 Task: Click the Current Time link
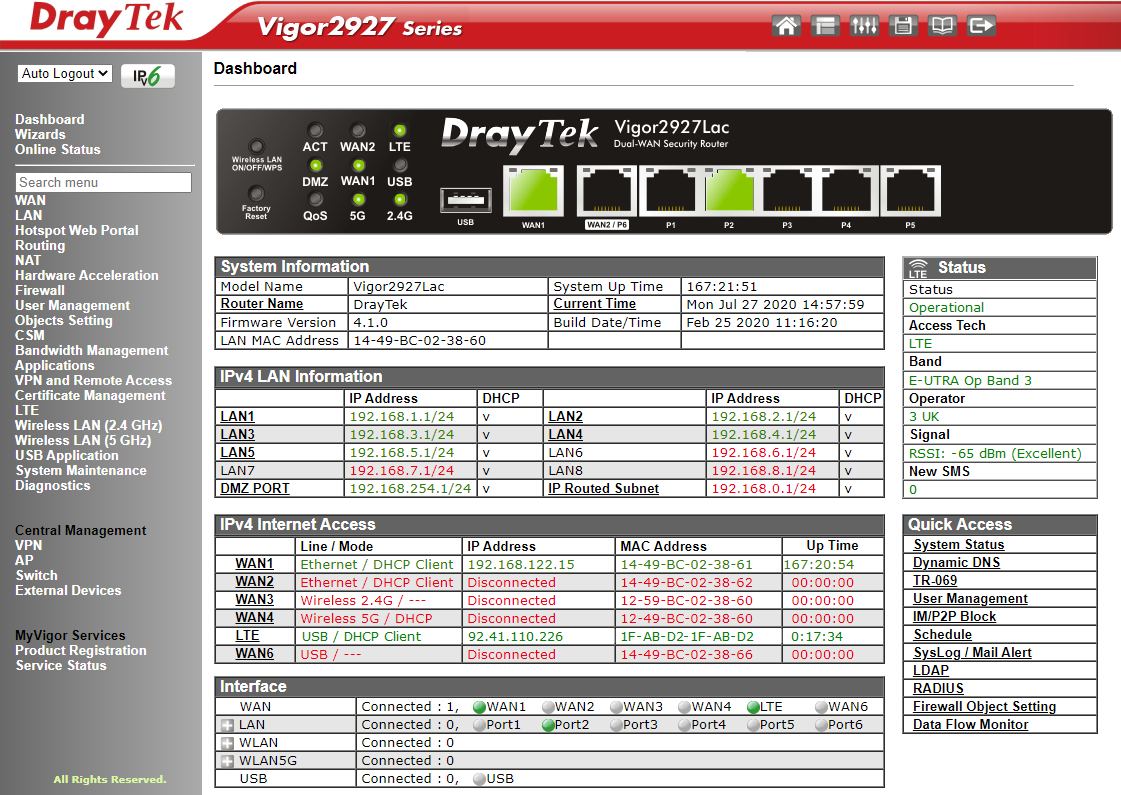click(594, 303)
